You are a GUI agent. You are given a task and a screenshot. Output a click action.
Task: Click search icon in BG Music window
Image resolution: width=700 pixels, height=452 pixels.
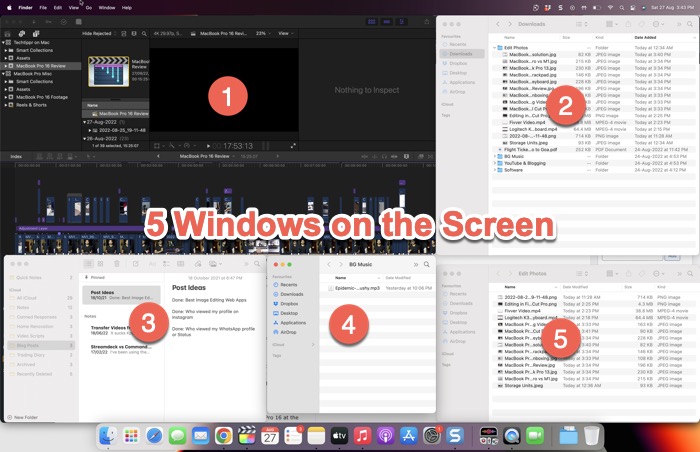(427, 264)
